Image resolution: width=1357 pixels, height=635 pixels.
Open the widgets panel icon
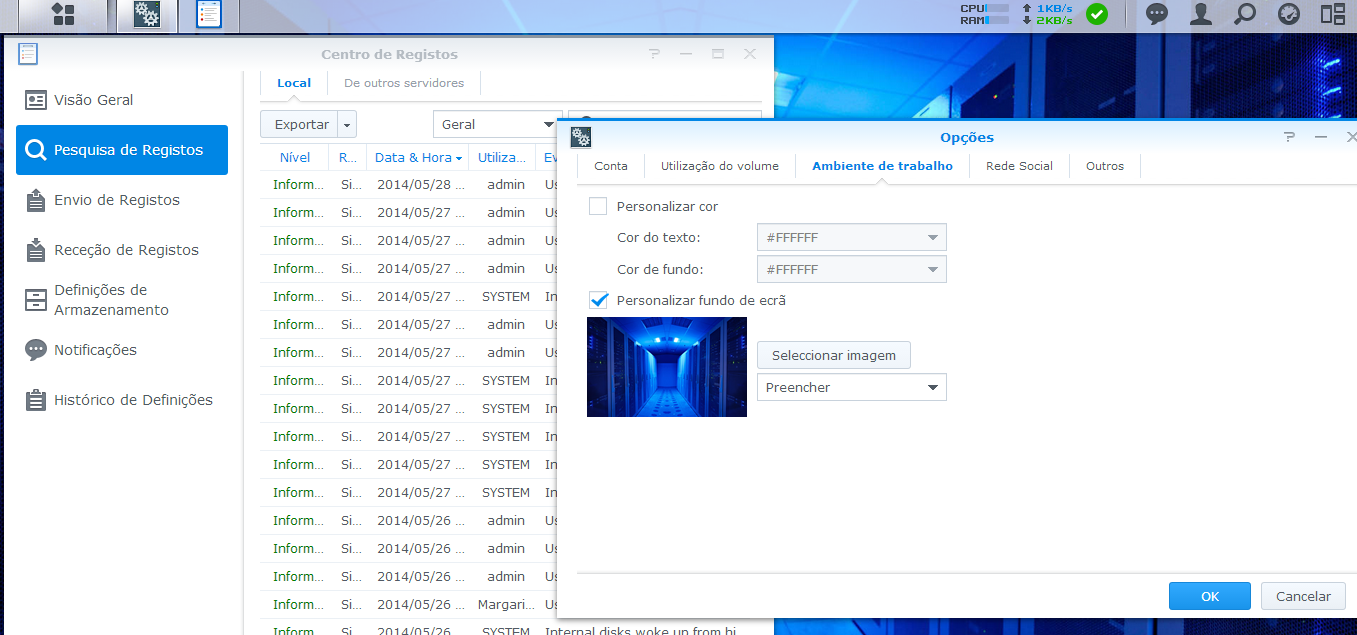tap(1333, 14)
